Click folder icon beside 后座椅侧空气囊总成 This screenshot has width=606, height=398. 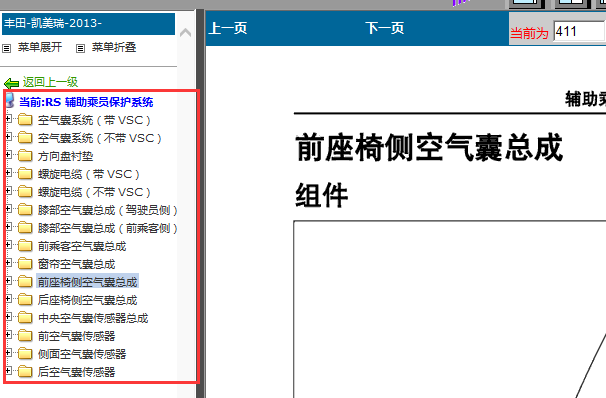[x=25, y=299]
